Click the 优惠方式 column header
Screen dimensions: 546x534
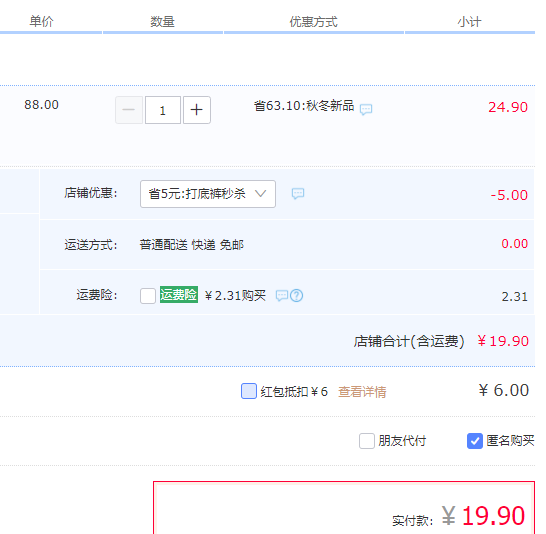coord(313,22)
